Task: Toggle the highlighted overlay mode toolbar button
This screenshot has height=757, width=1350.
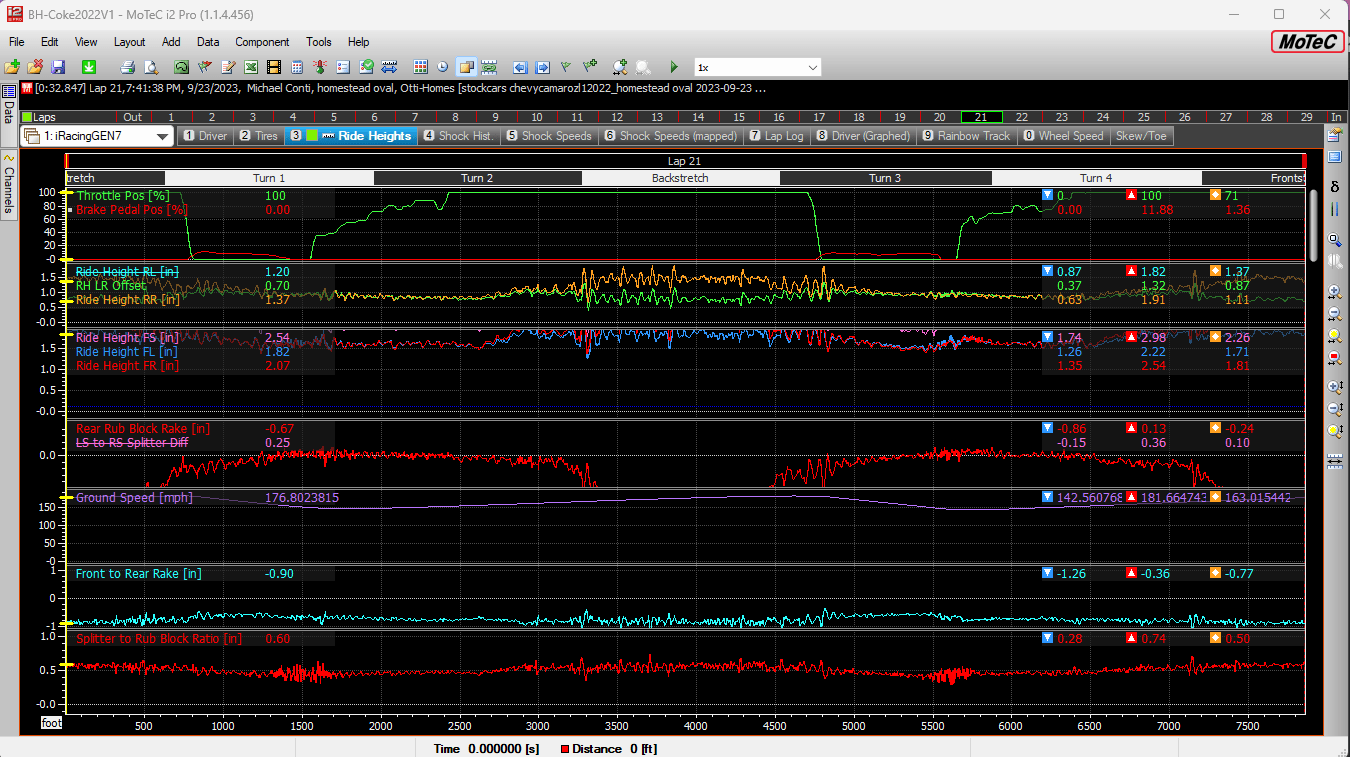Action: [x=466, y=67]
